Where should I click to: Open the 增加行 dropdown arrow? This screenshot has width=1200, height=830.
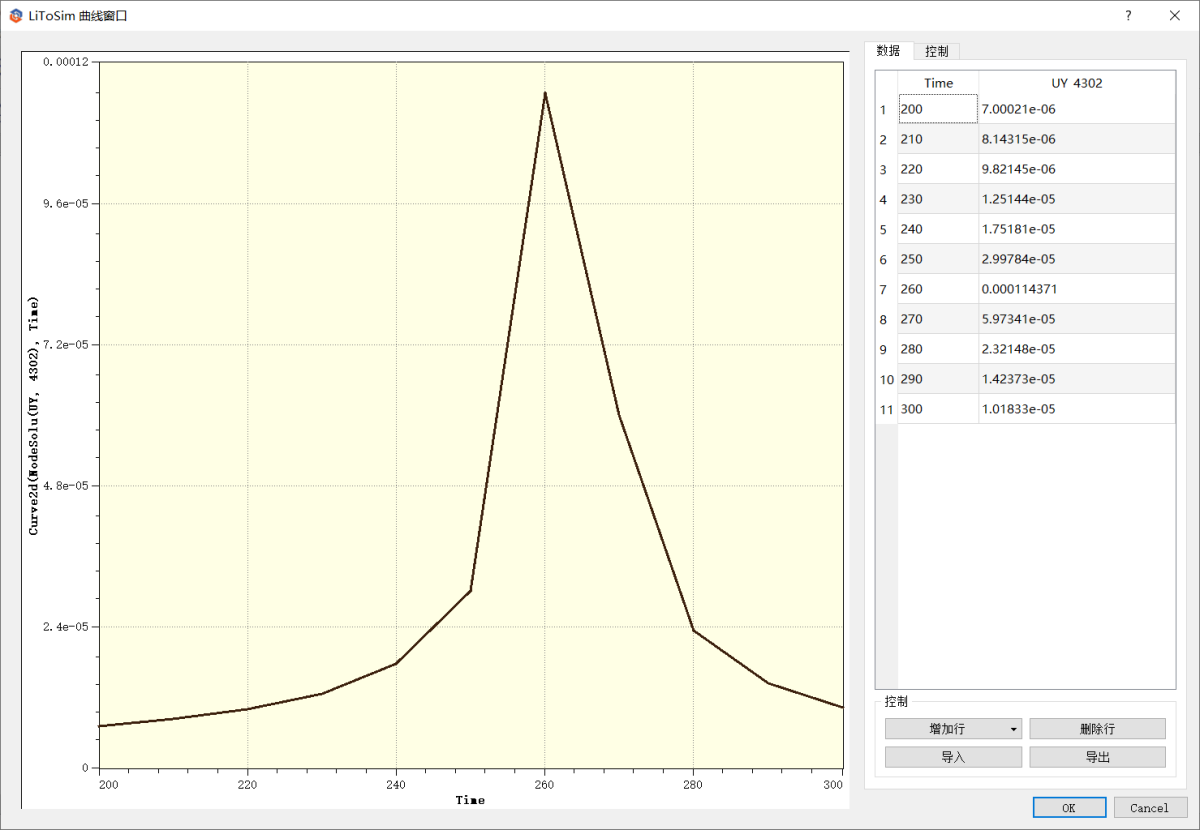pyautogui.click(x=1013, y=729)
